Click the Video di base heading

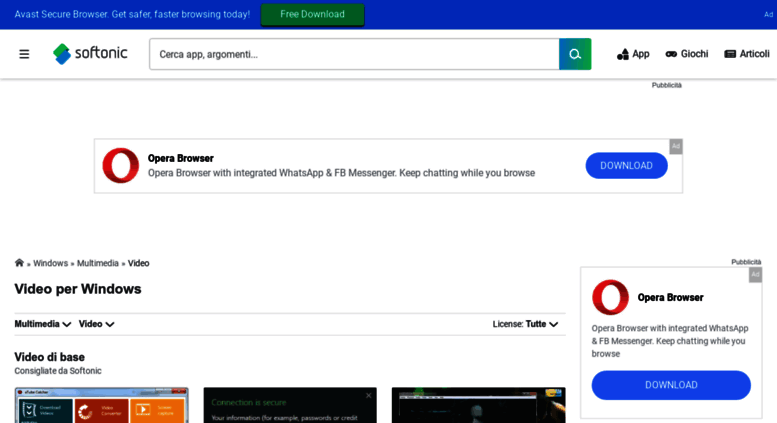coord(50,357)
